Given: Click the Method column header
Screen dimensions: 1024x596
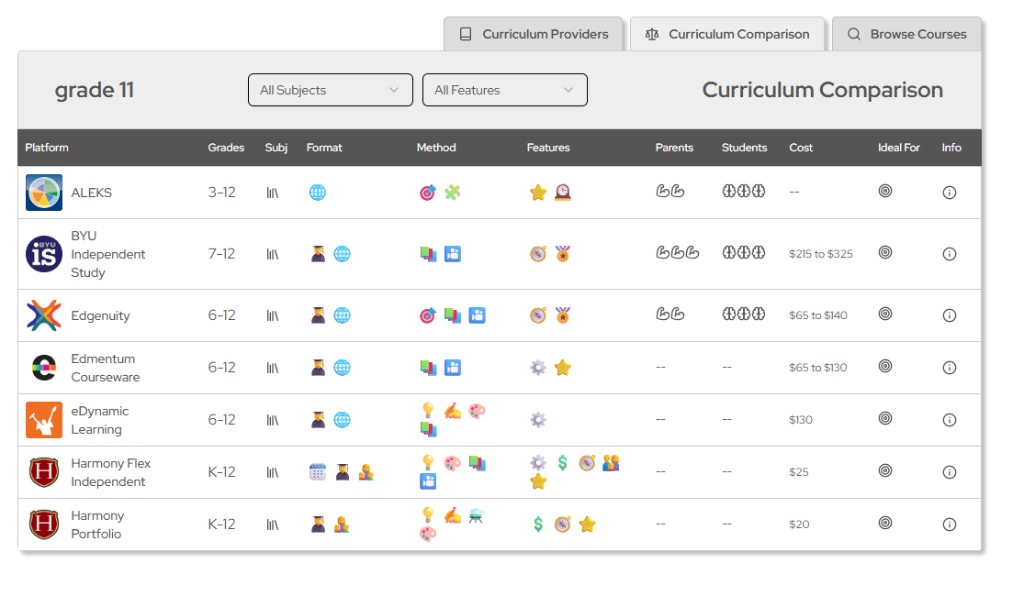Looking at the screenshot, I should [x=436, y=148].
